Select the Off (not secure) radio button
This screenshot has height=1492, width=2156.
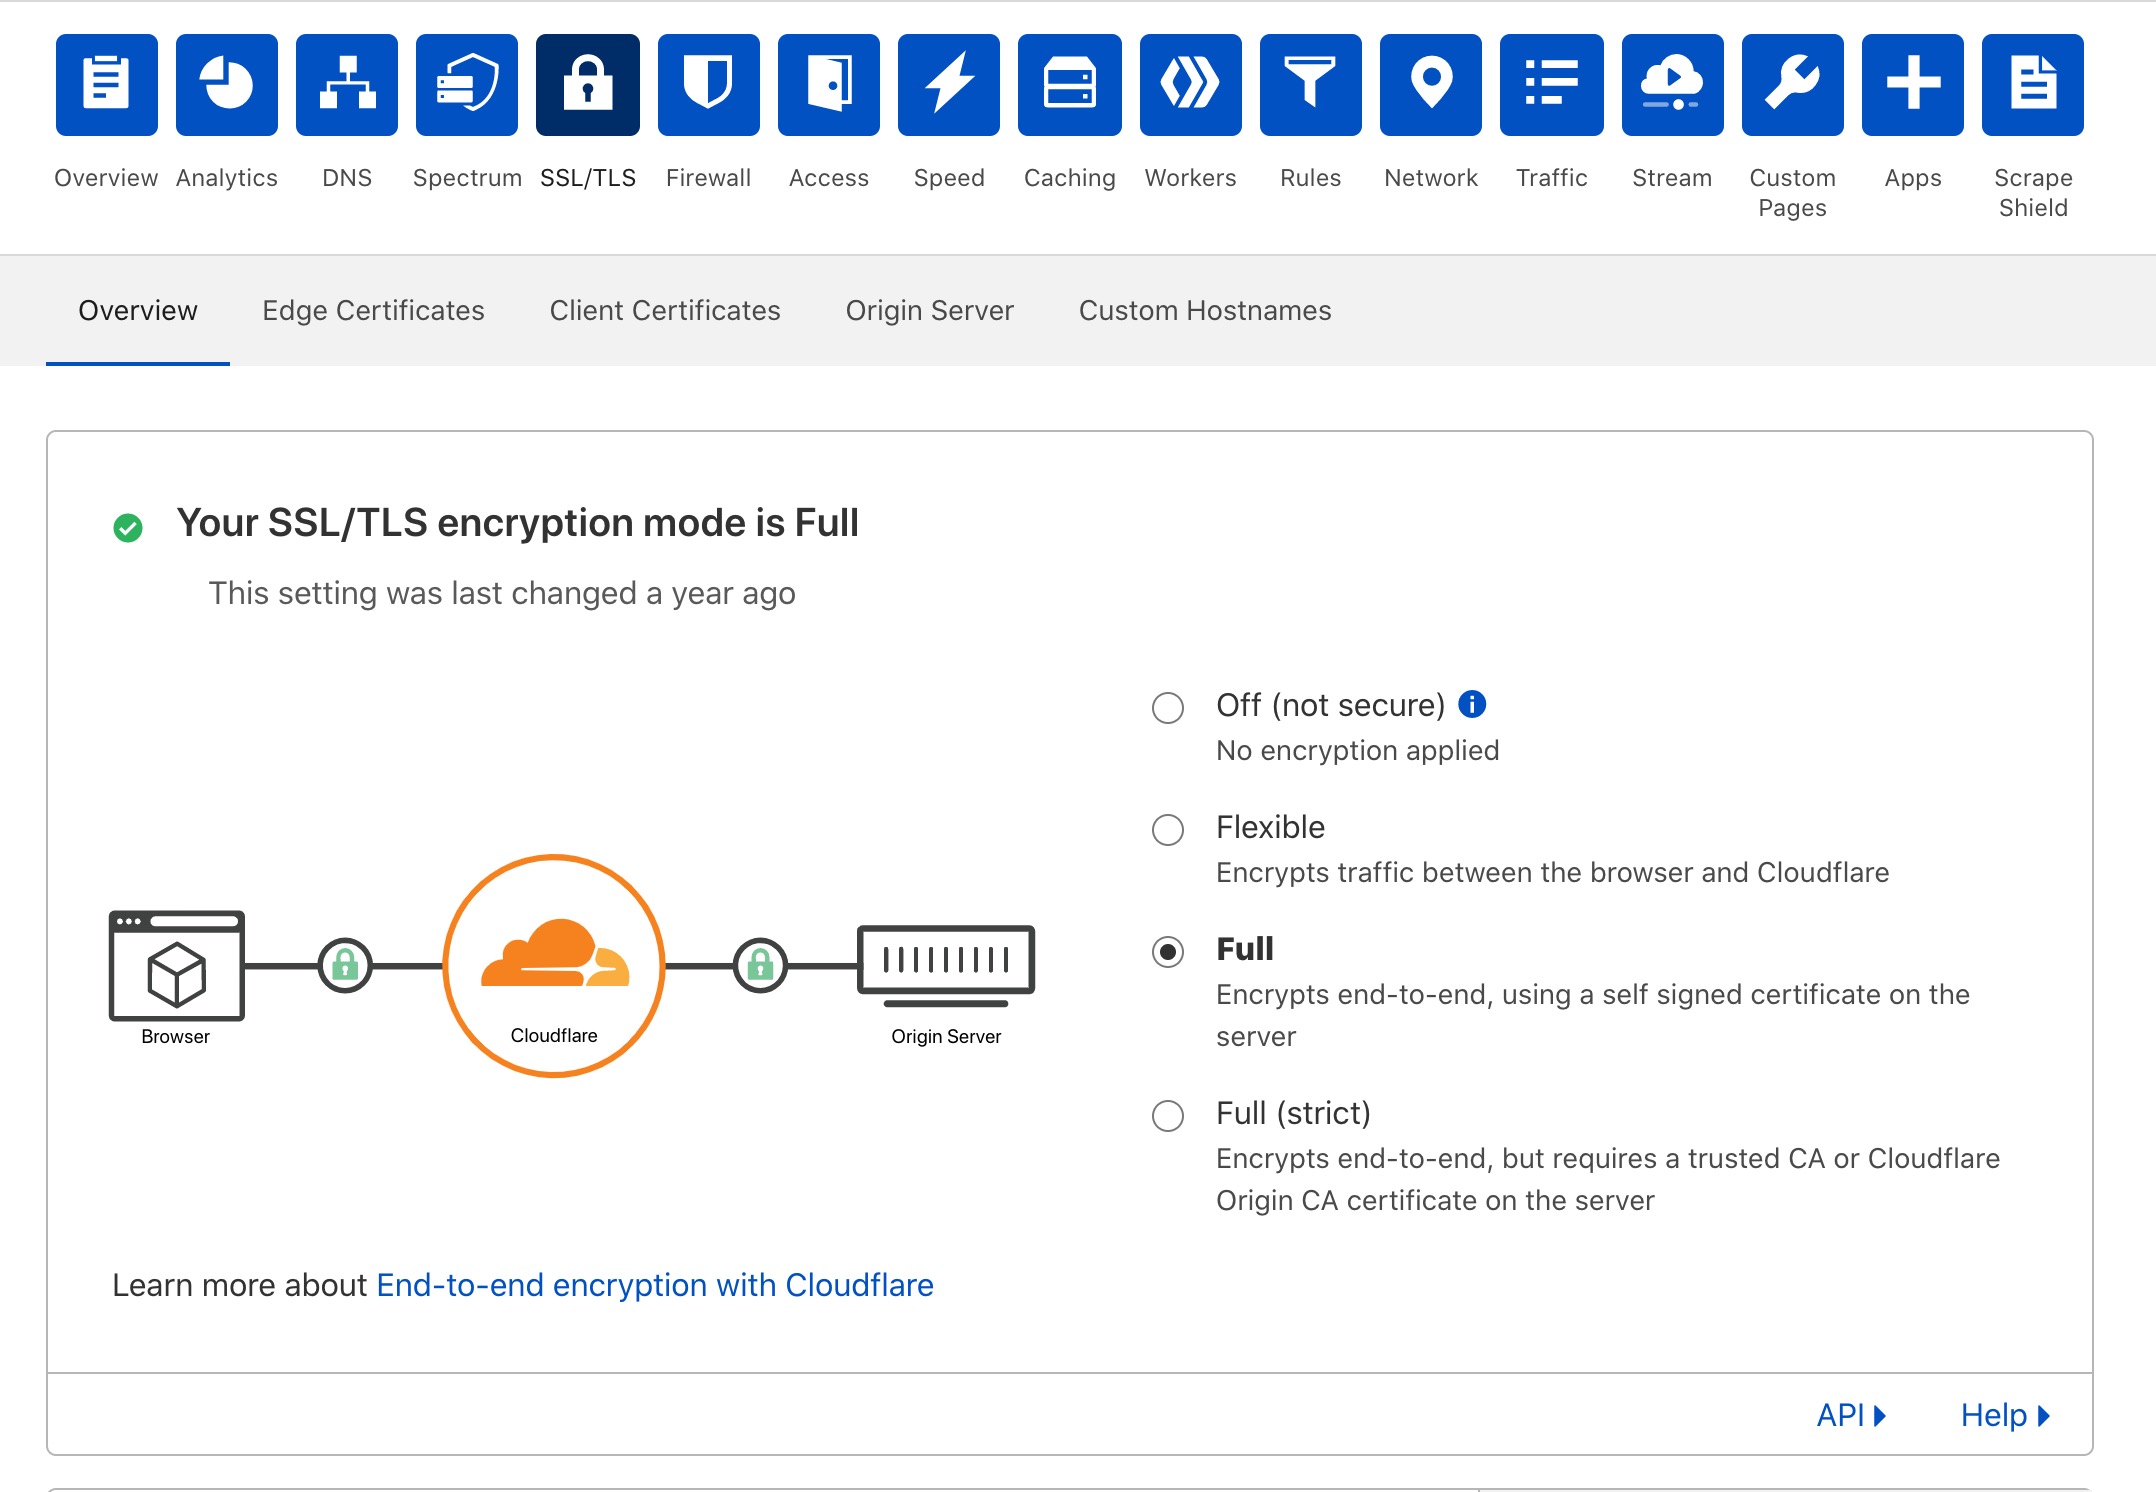coord(1168,708)
